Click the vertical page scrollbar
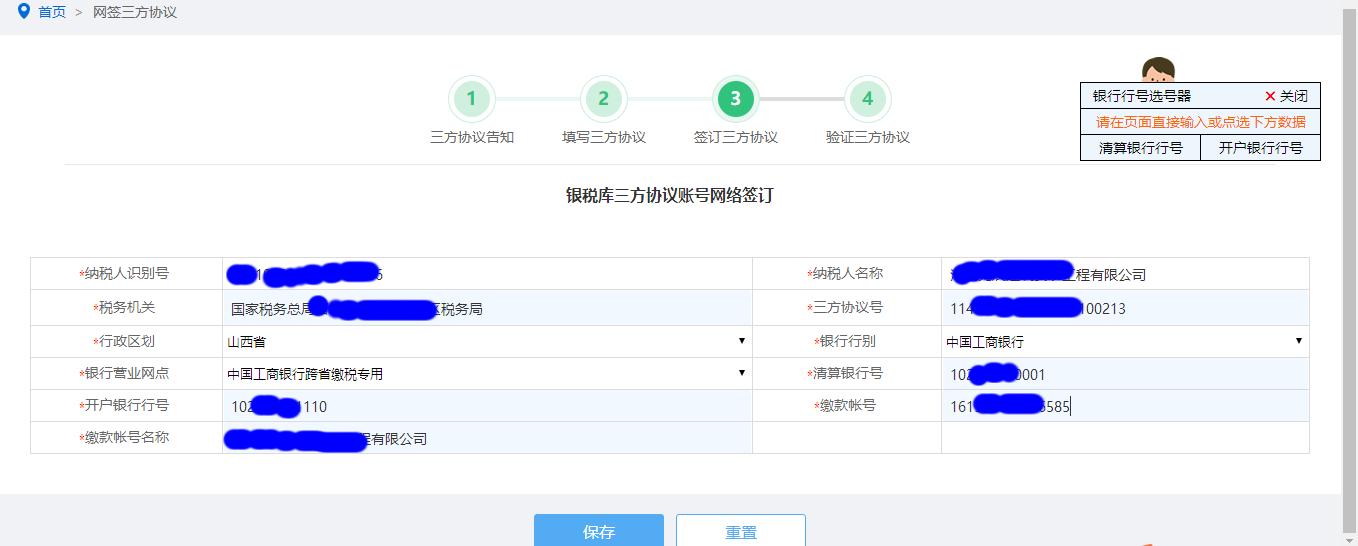 click(x=1350, y=273)
